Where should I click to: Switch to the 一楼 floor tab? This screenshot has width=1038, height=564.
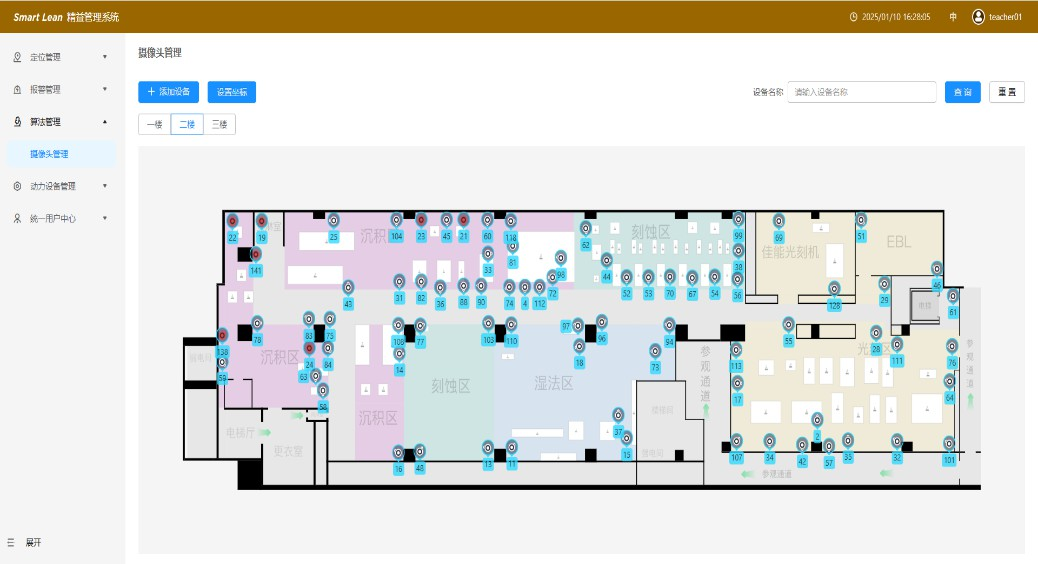(154, 124)
